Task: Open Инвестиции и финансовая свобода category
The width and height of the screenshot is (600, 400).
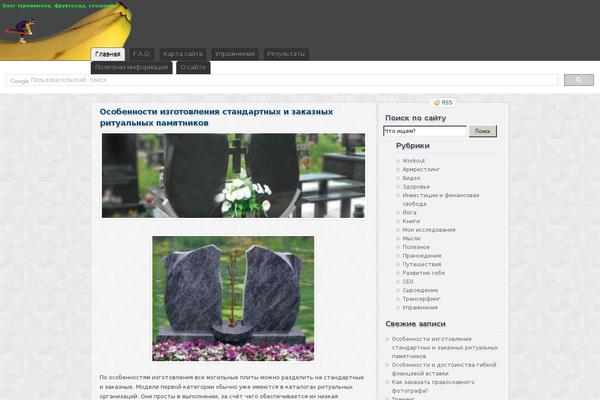Action: point(440,199)
